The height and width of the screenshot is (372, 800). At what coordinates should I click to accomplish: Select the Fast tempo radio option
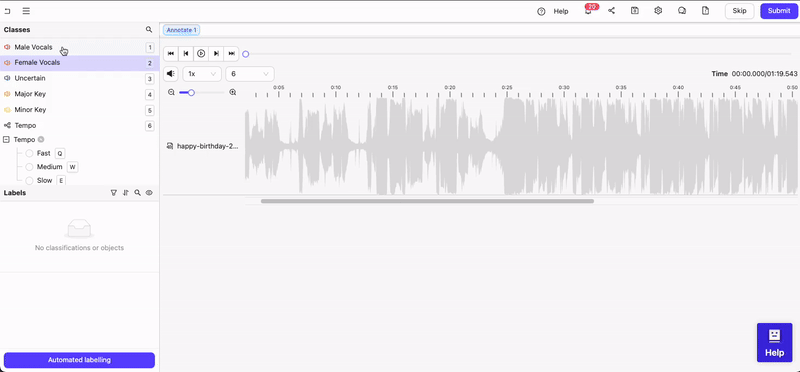click(x=29, y=153)
